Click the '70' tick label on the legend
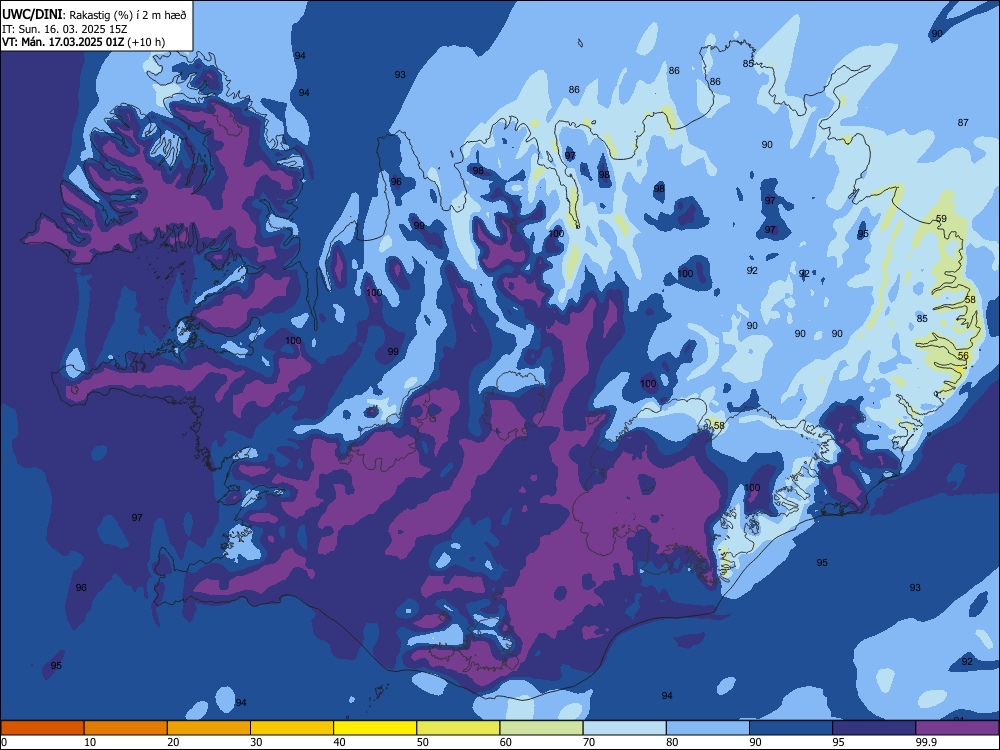The height and width of the screenshot is (750, 1000). pyautogui.click(x=589, y=742)
